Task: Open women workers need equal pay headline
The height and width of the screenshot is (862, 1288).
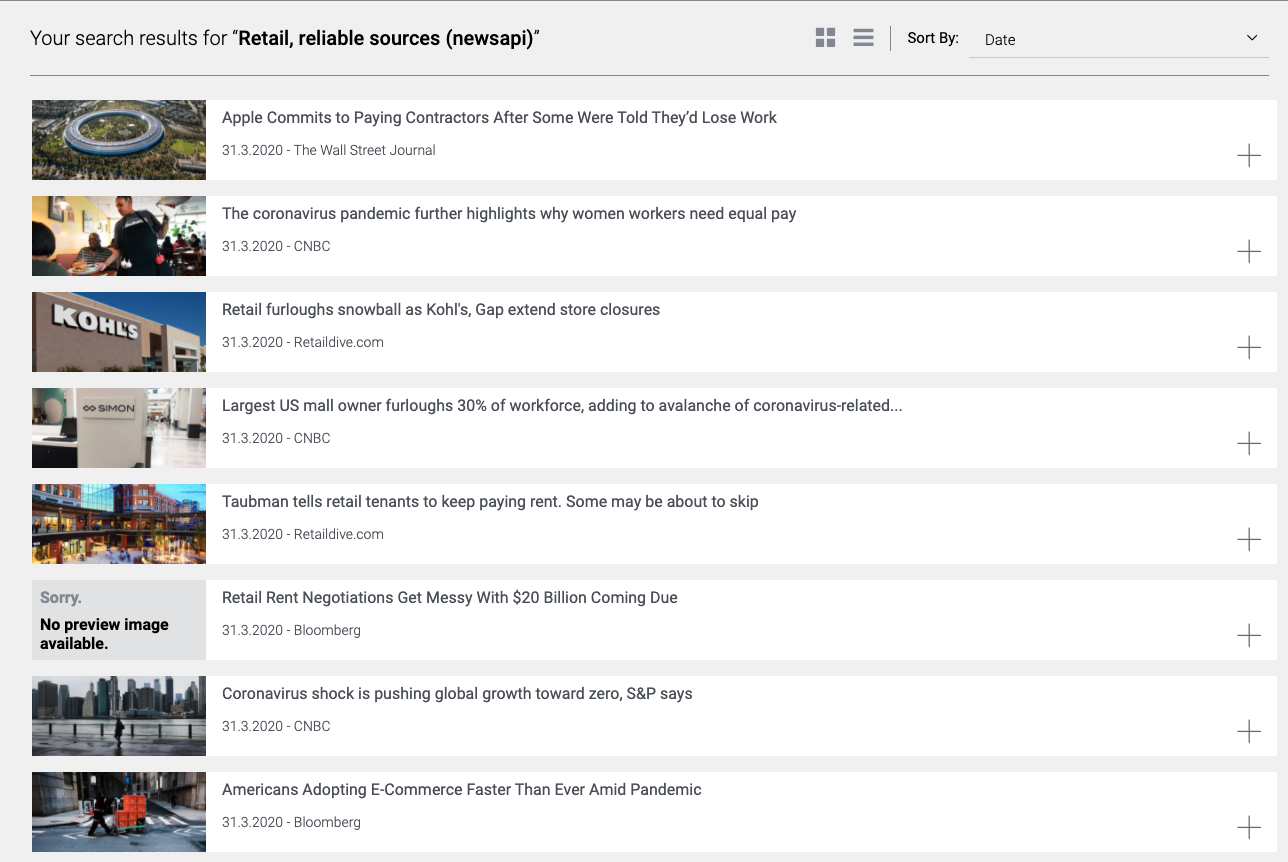Action: pos(509,214)
